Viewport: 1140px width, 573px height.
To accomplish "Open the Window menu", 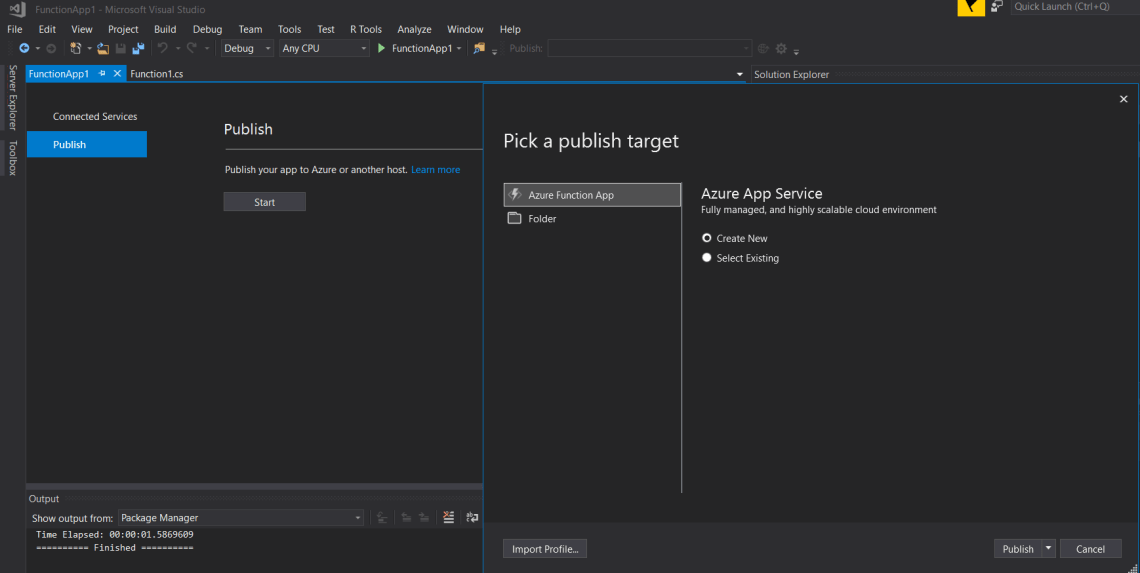I will click(x=465, y=29).
